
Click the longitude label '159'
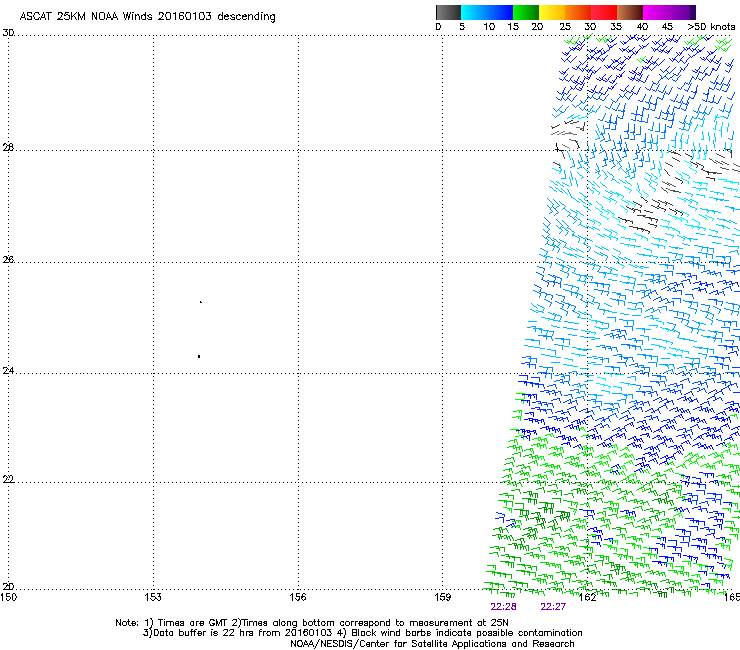(442, 598)
